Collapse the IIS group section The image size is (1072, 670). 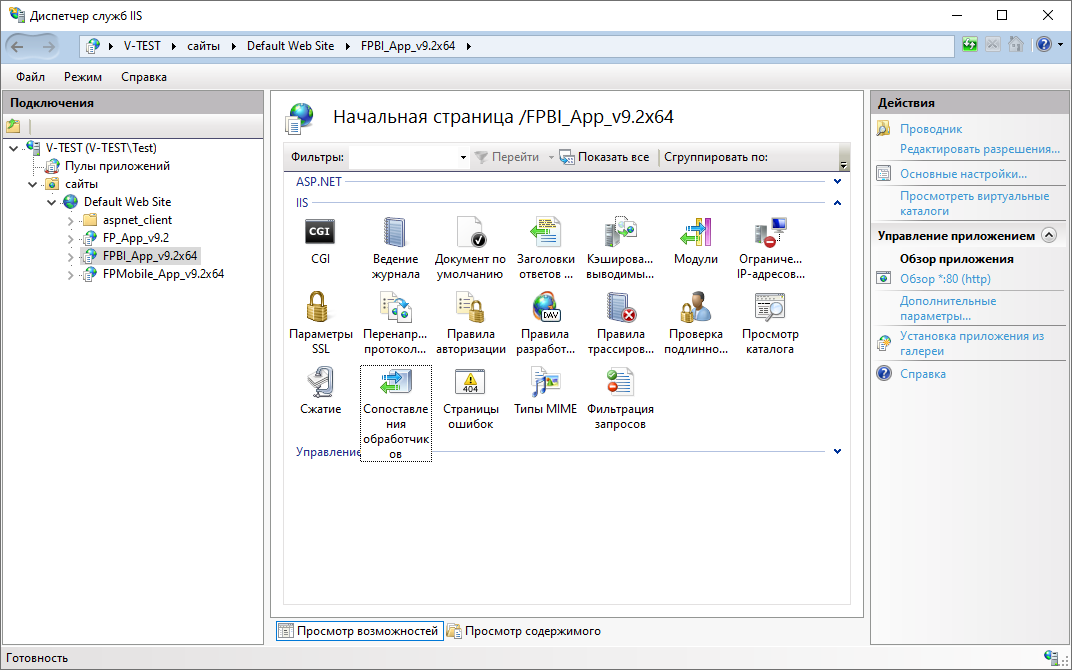pos(838,203)
